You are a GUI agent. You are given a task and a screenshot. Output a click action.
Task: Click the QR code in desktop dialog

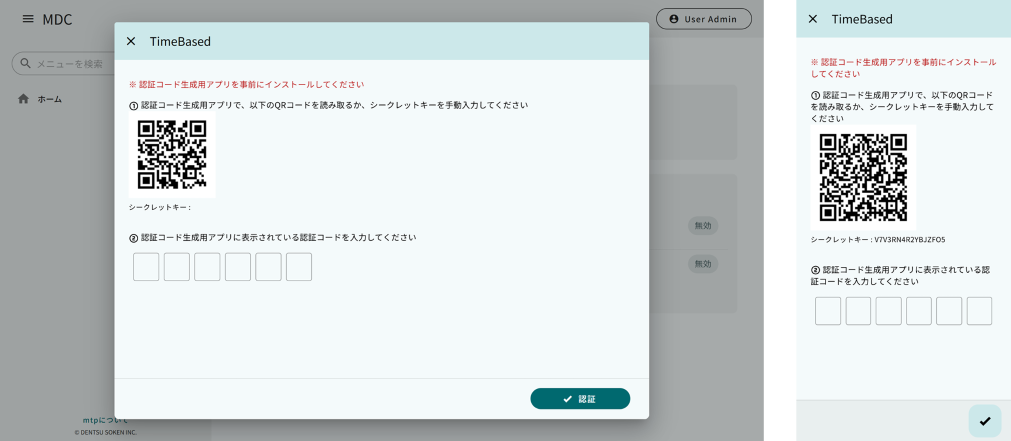click(x=172, y=155)
